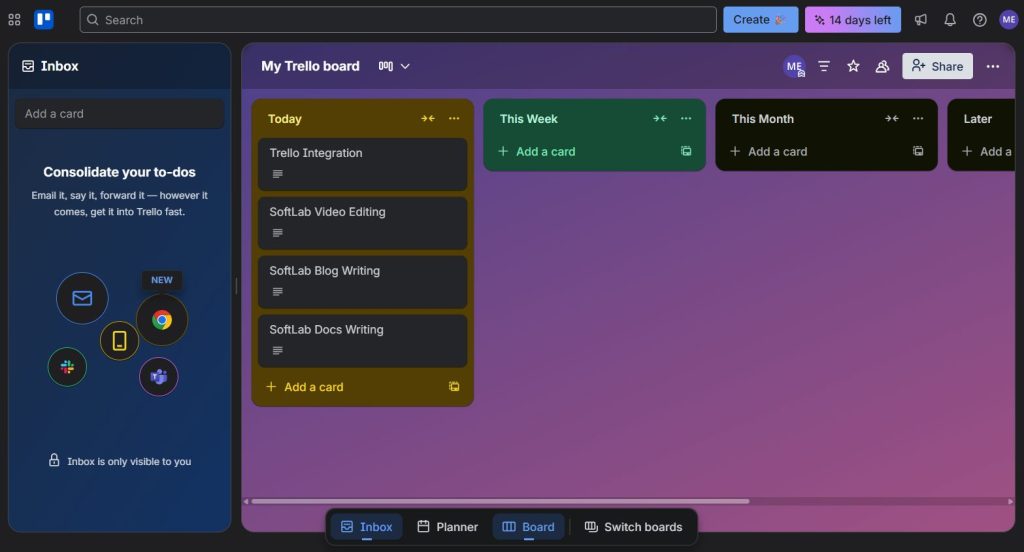The image size is (1024, 552).
Task: Click the Chrome icon in Inbox panel
Action: tap(162, 319)
